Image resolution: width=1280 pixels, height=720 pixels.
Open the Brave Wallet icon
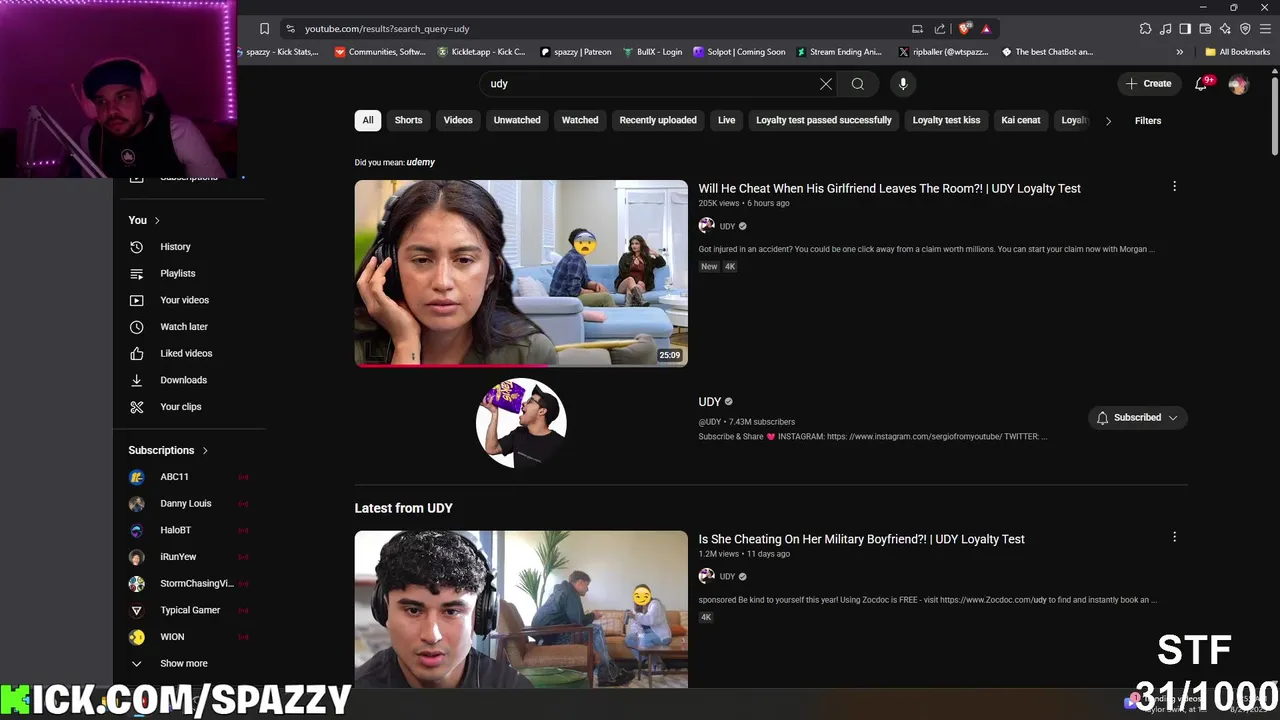1205,29
